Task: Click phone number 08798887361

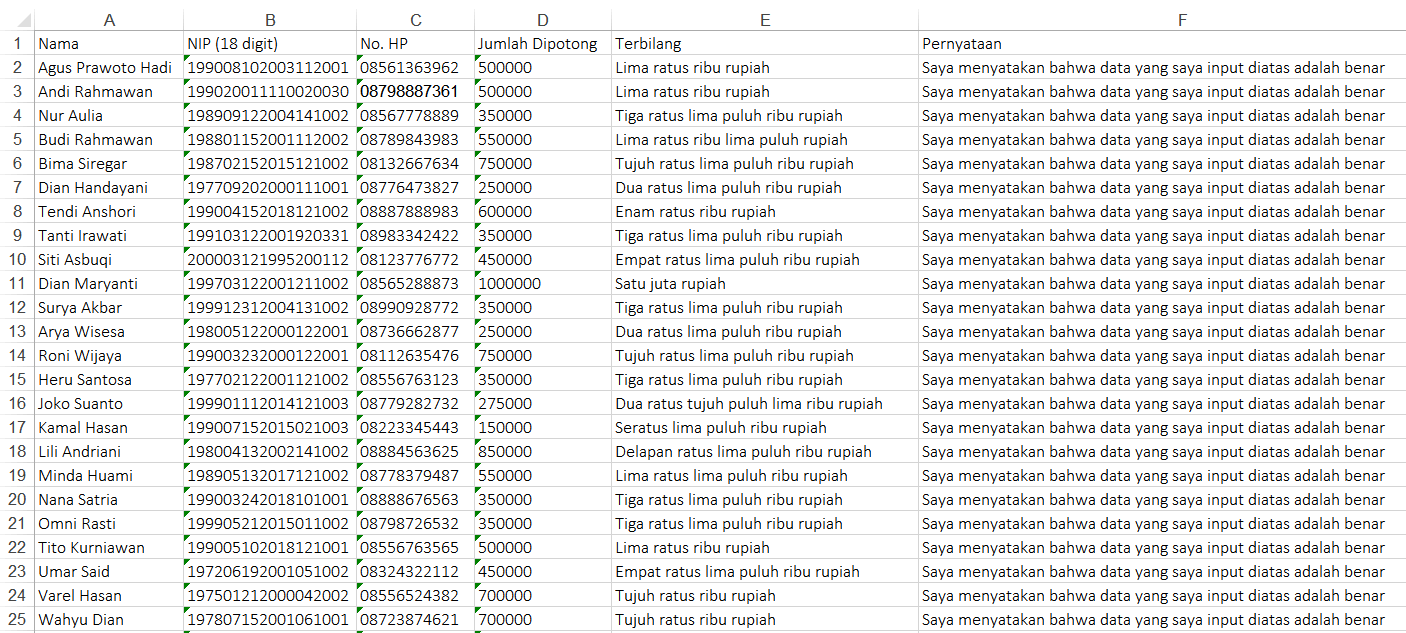Action: [415, 92]
